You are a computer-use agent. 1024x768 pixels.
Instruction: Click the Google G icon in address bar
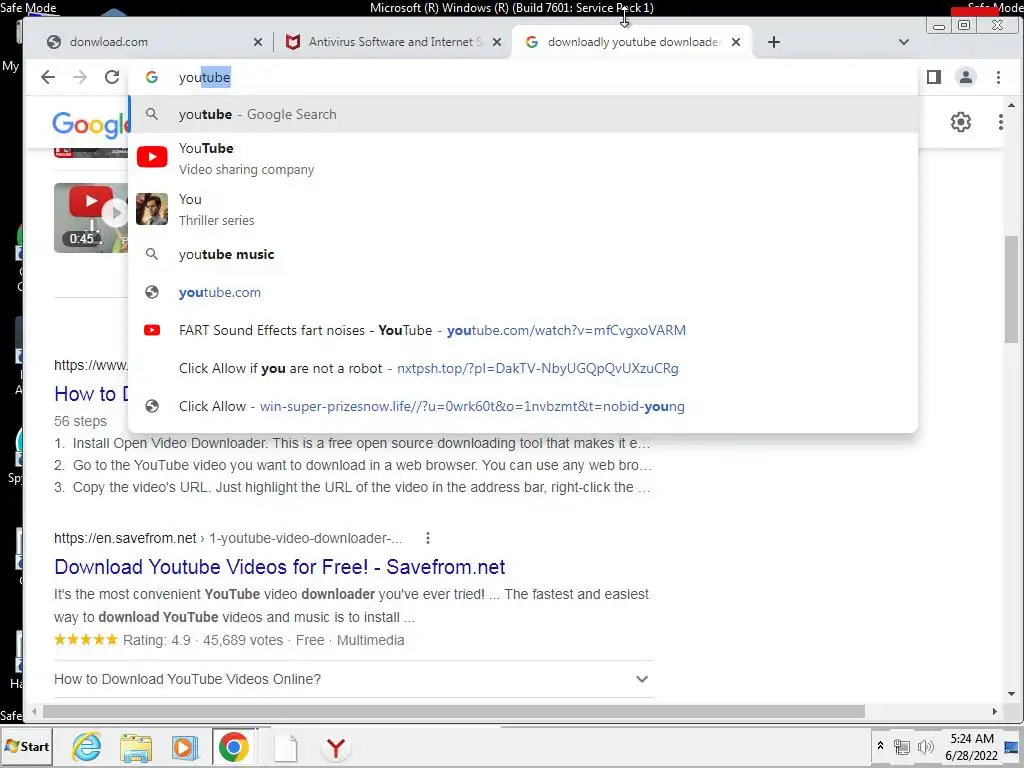click(152, 77)
